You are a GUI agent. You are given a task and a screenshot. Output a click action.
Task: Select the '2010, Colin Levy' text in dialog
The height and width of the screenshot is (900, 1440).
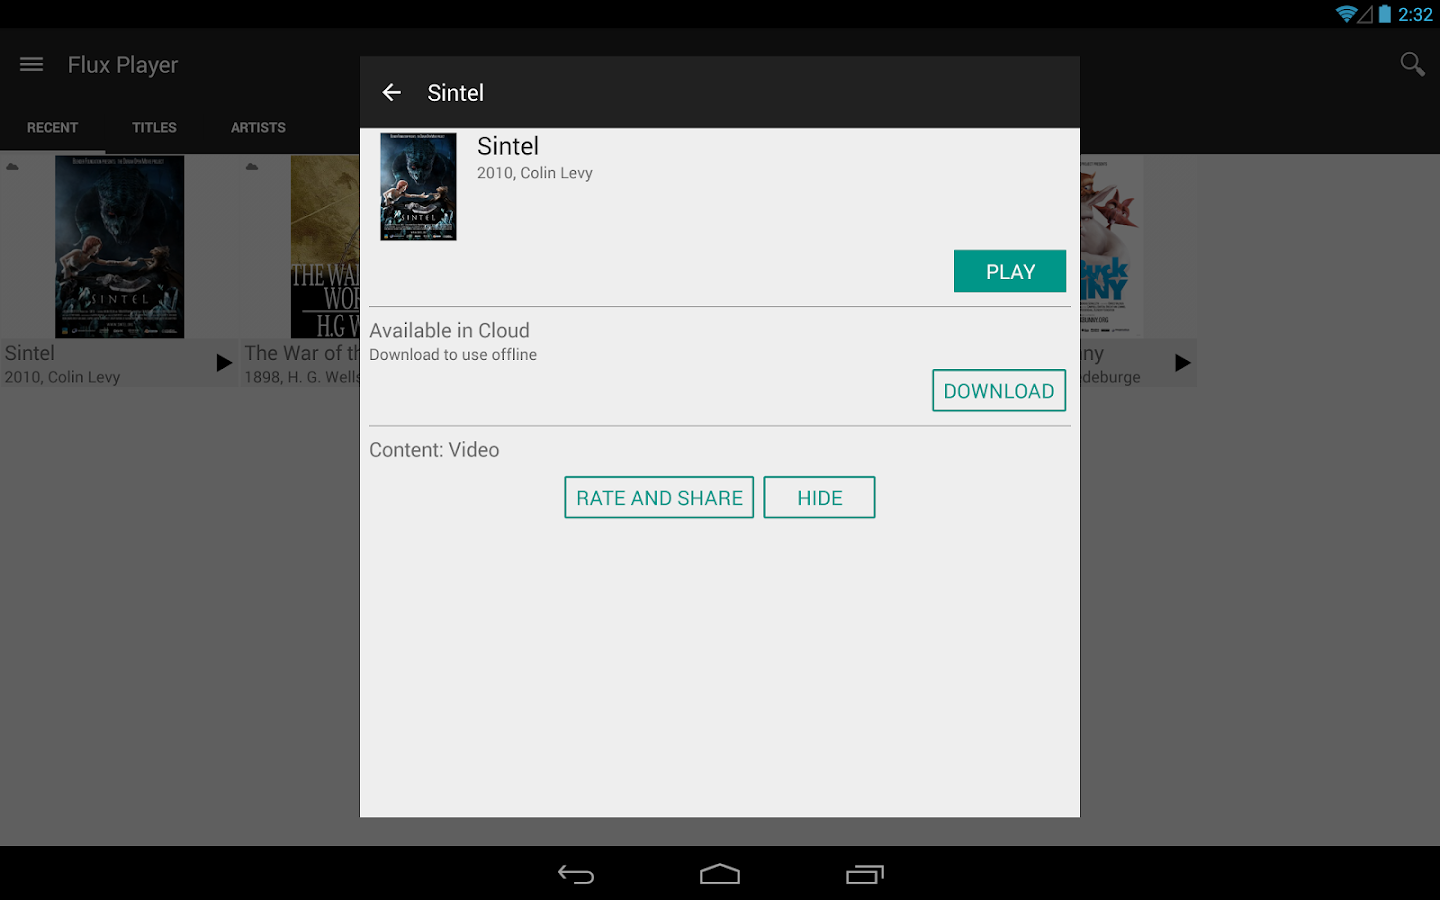click(x=535, y=173)
